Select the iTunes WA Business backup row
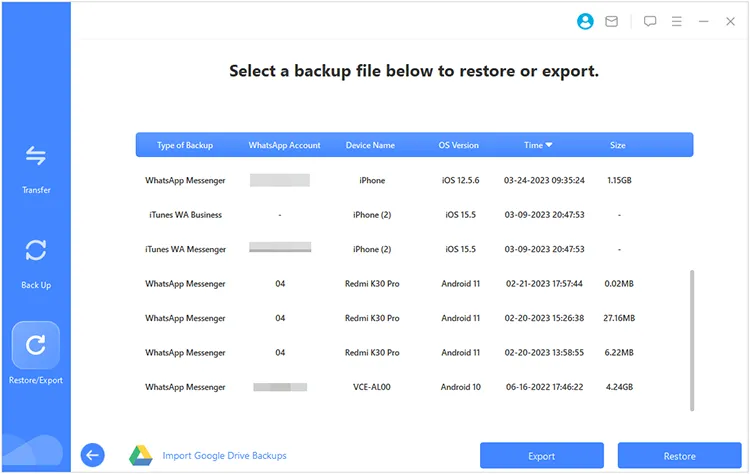 [x=414, y=215]
